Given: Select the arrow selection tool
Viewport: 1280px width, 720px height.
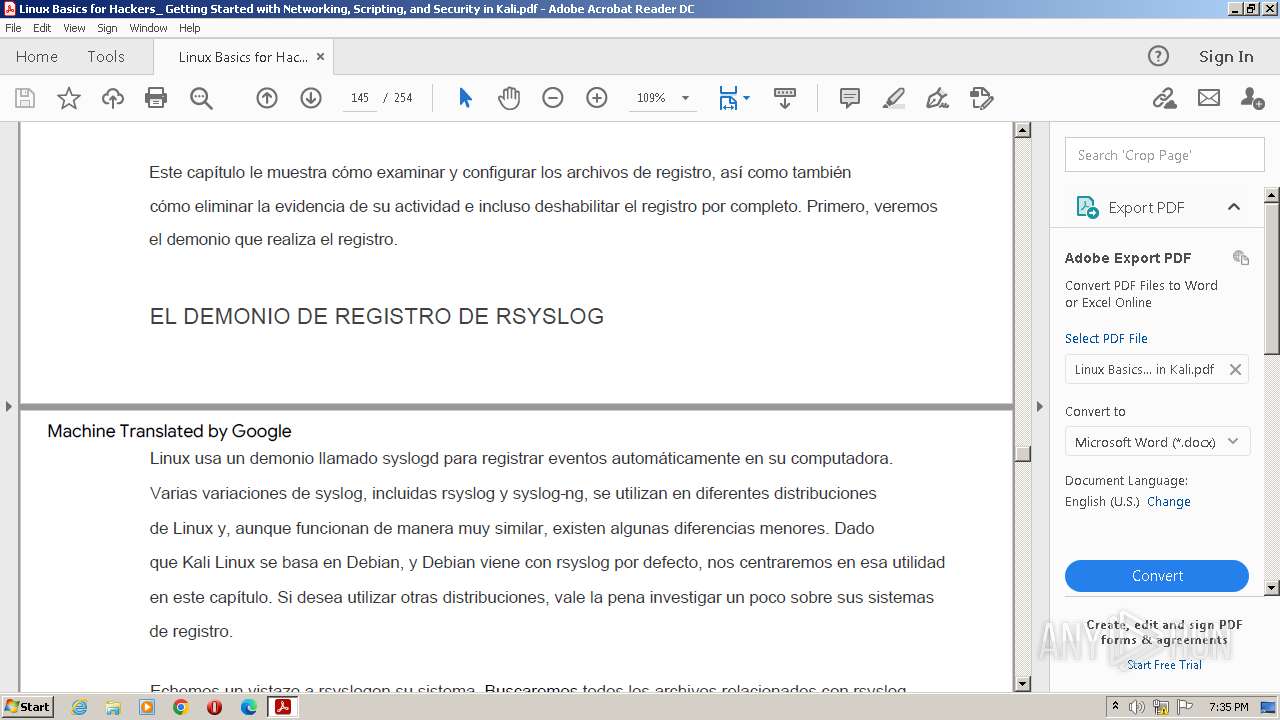Looking at the screenshot, I should pyautogui.click(x=465, y=98).
